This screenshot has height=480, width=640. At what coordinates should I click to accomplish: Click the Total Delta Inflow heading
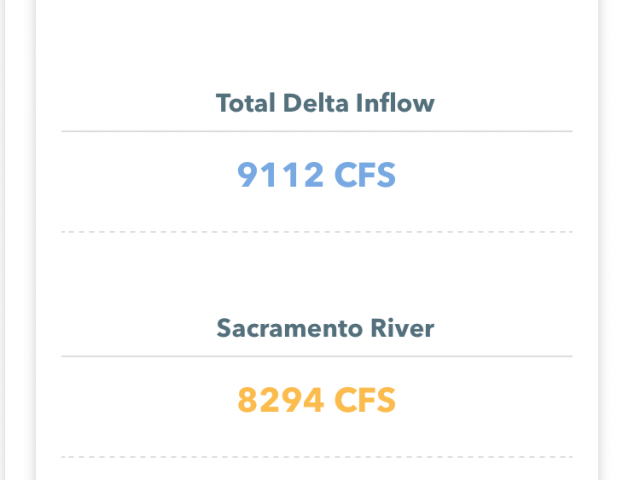tap(325, 103)
